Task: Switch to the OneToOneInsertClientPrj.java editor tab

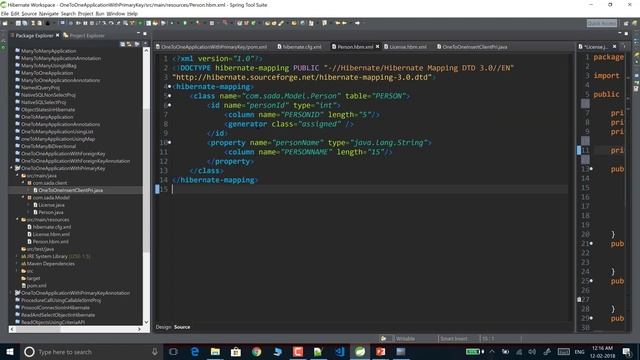Action: tap(472, 47)
